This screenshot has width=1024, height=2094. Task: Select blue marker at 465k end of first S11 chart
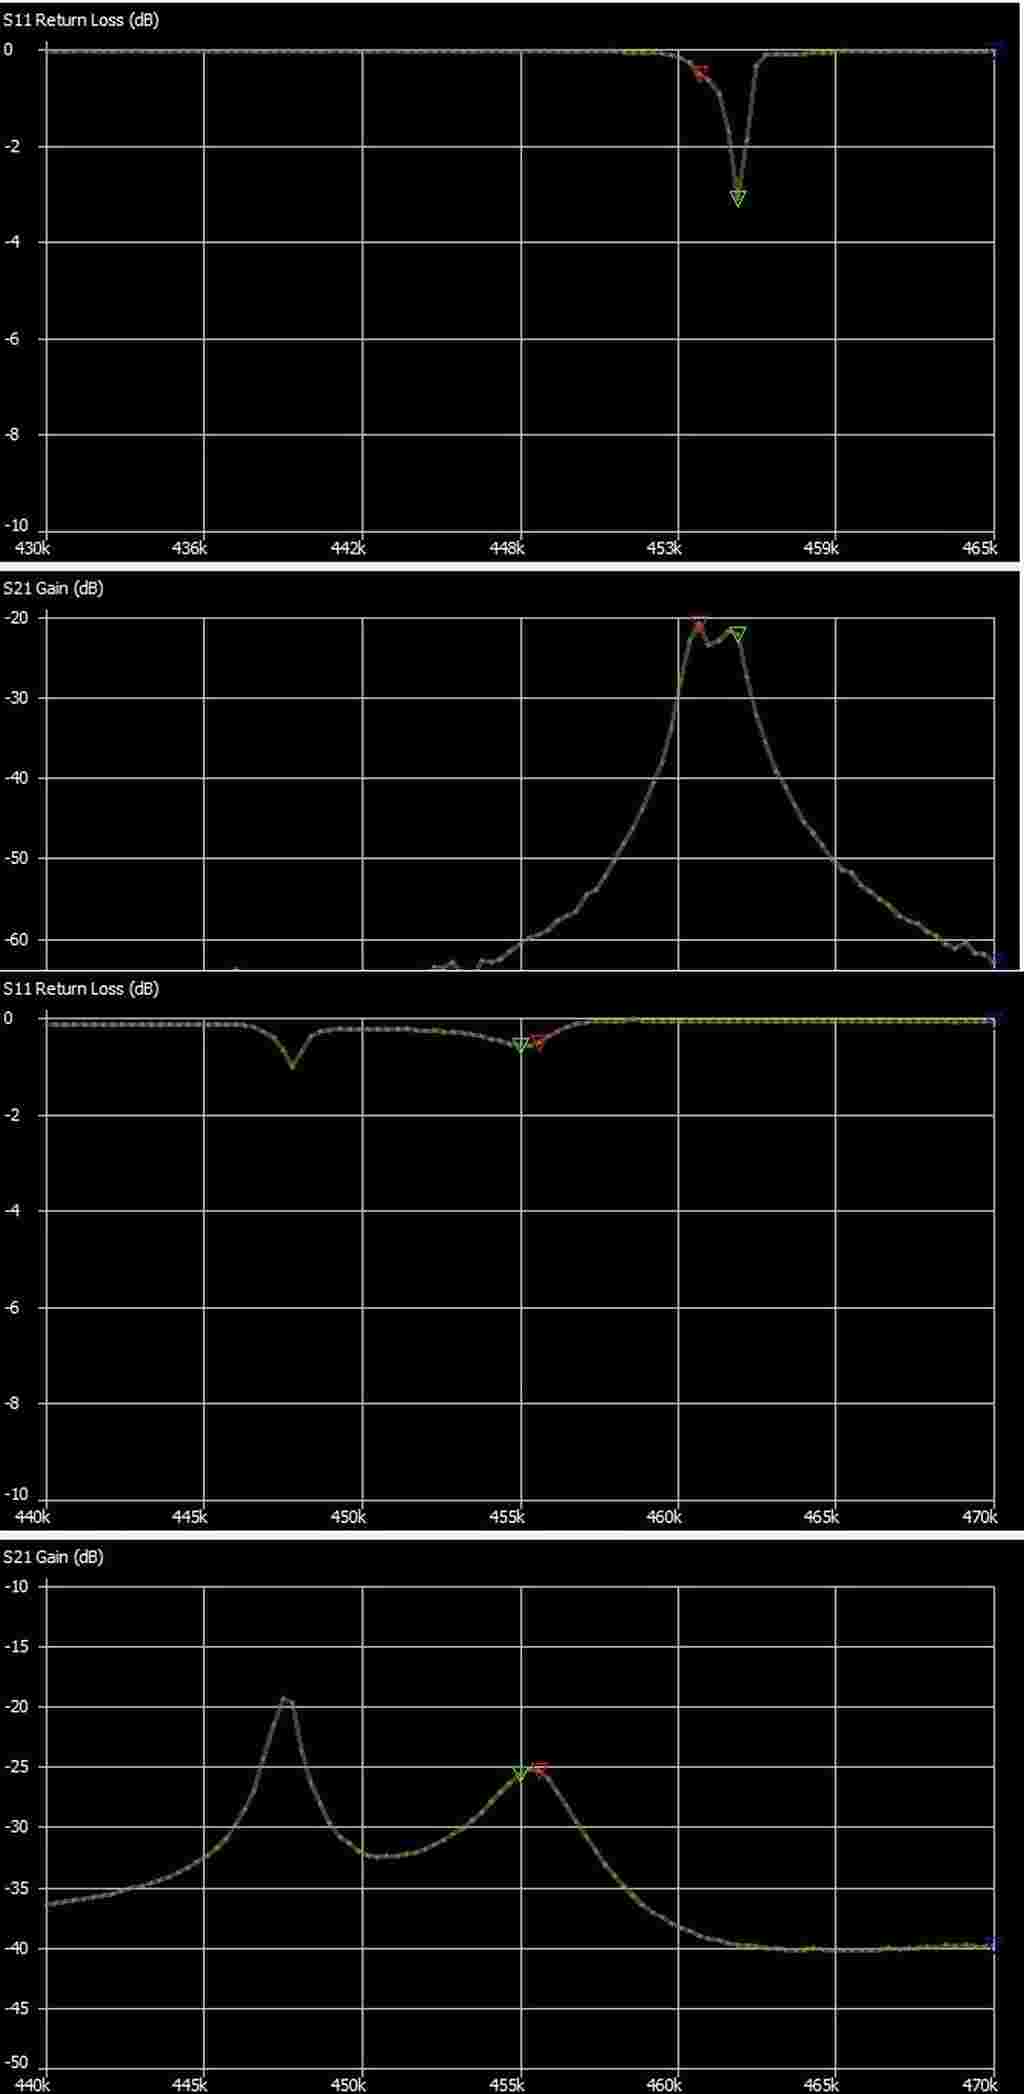coord(996,49)
